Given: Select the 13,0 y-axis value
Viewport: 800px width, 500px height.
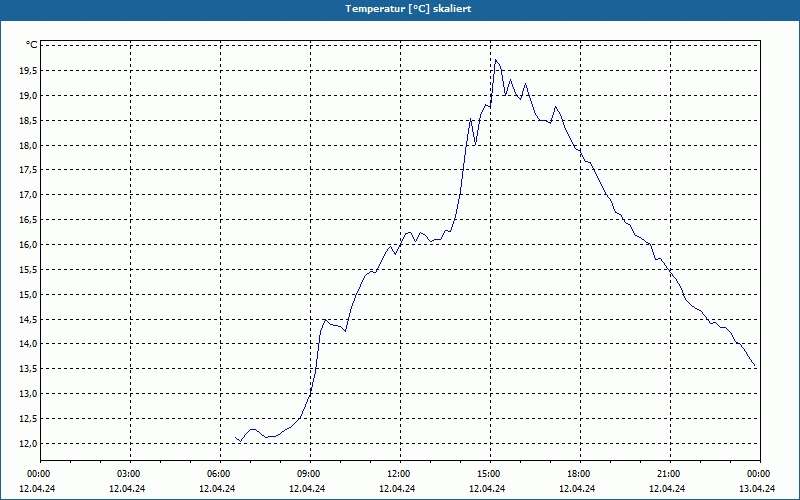Looking at the screenshot, I should tap(28, 394).
